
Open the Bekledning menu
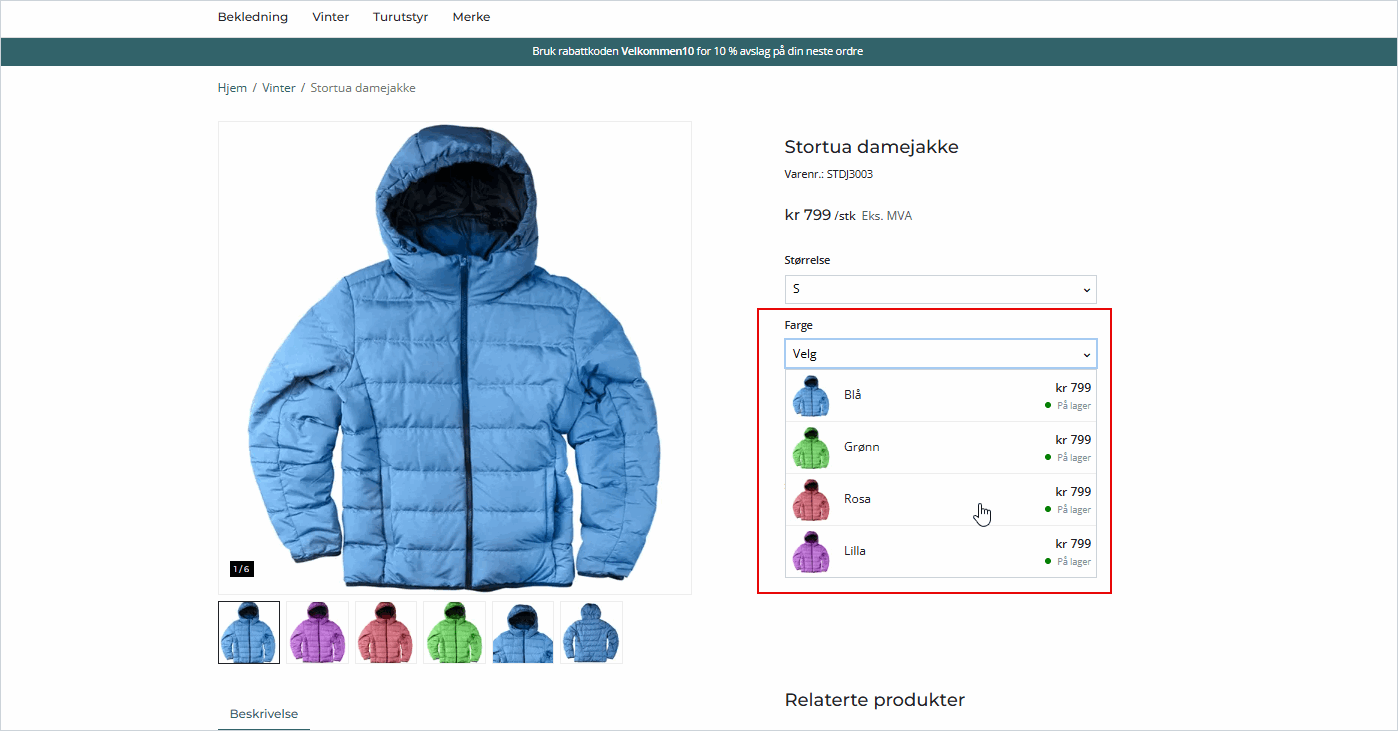252,17
